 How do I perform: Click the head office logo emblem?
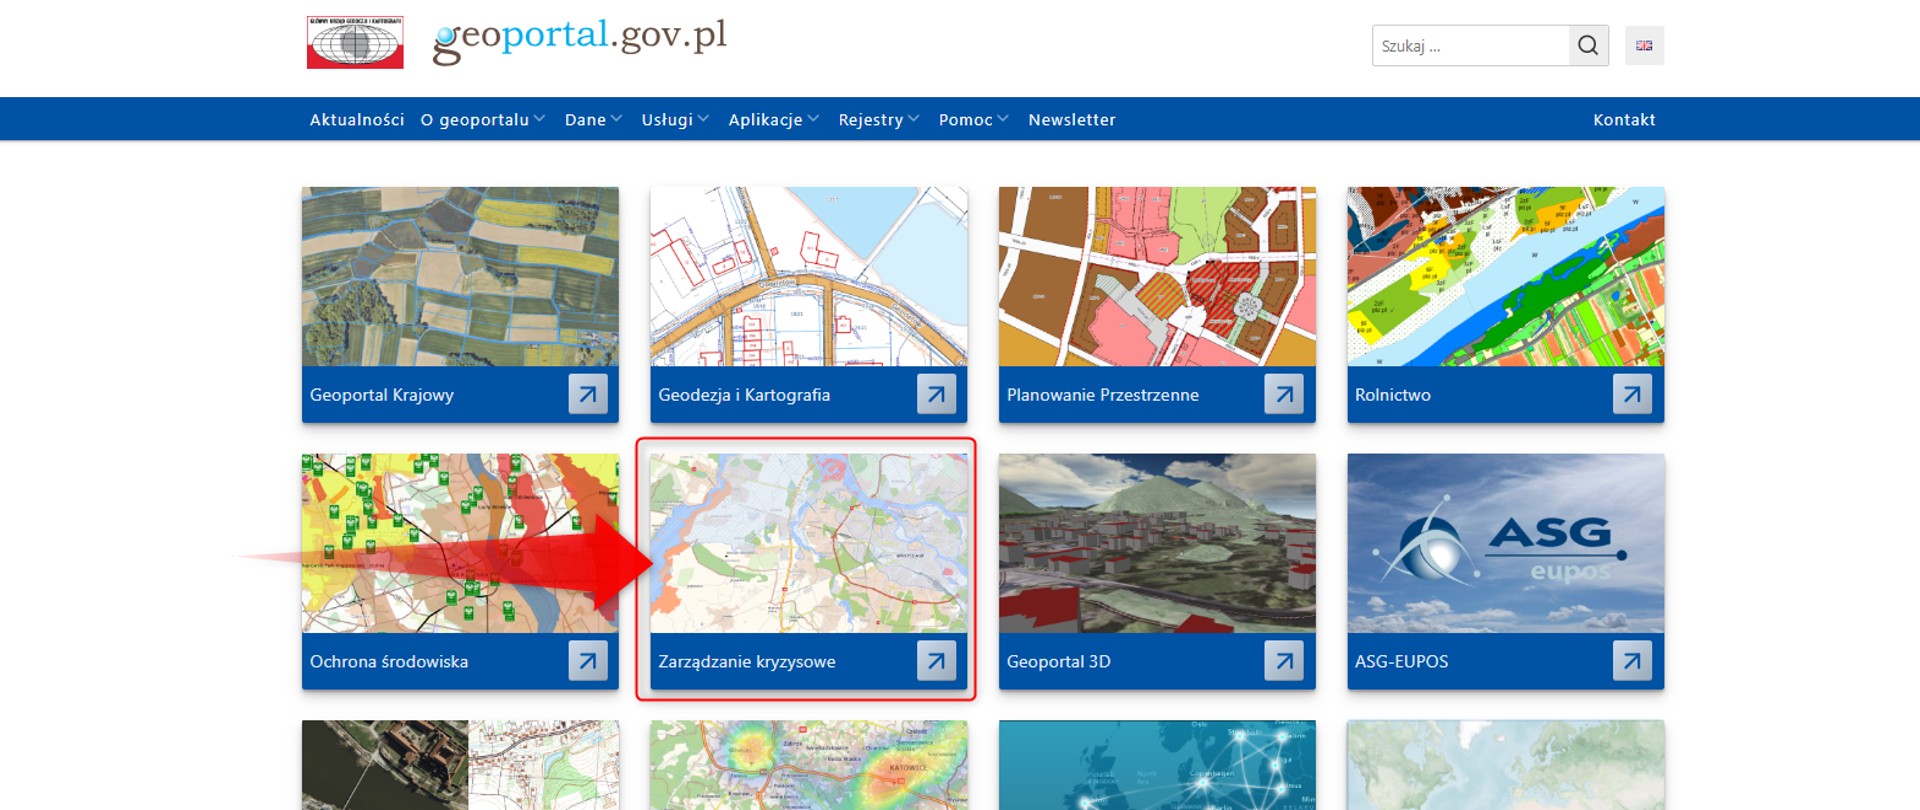(355, 42)
